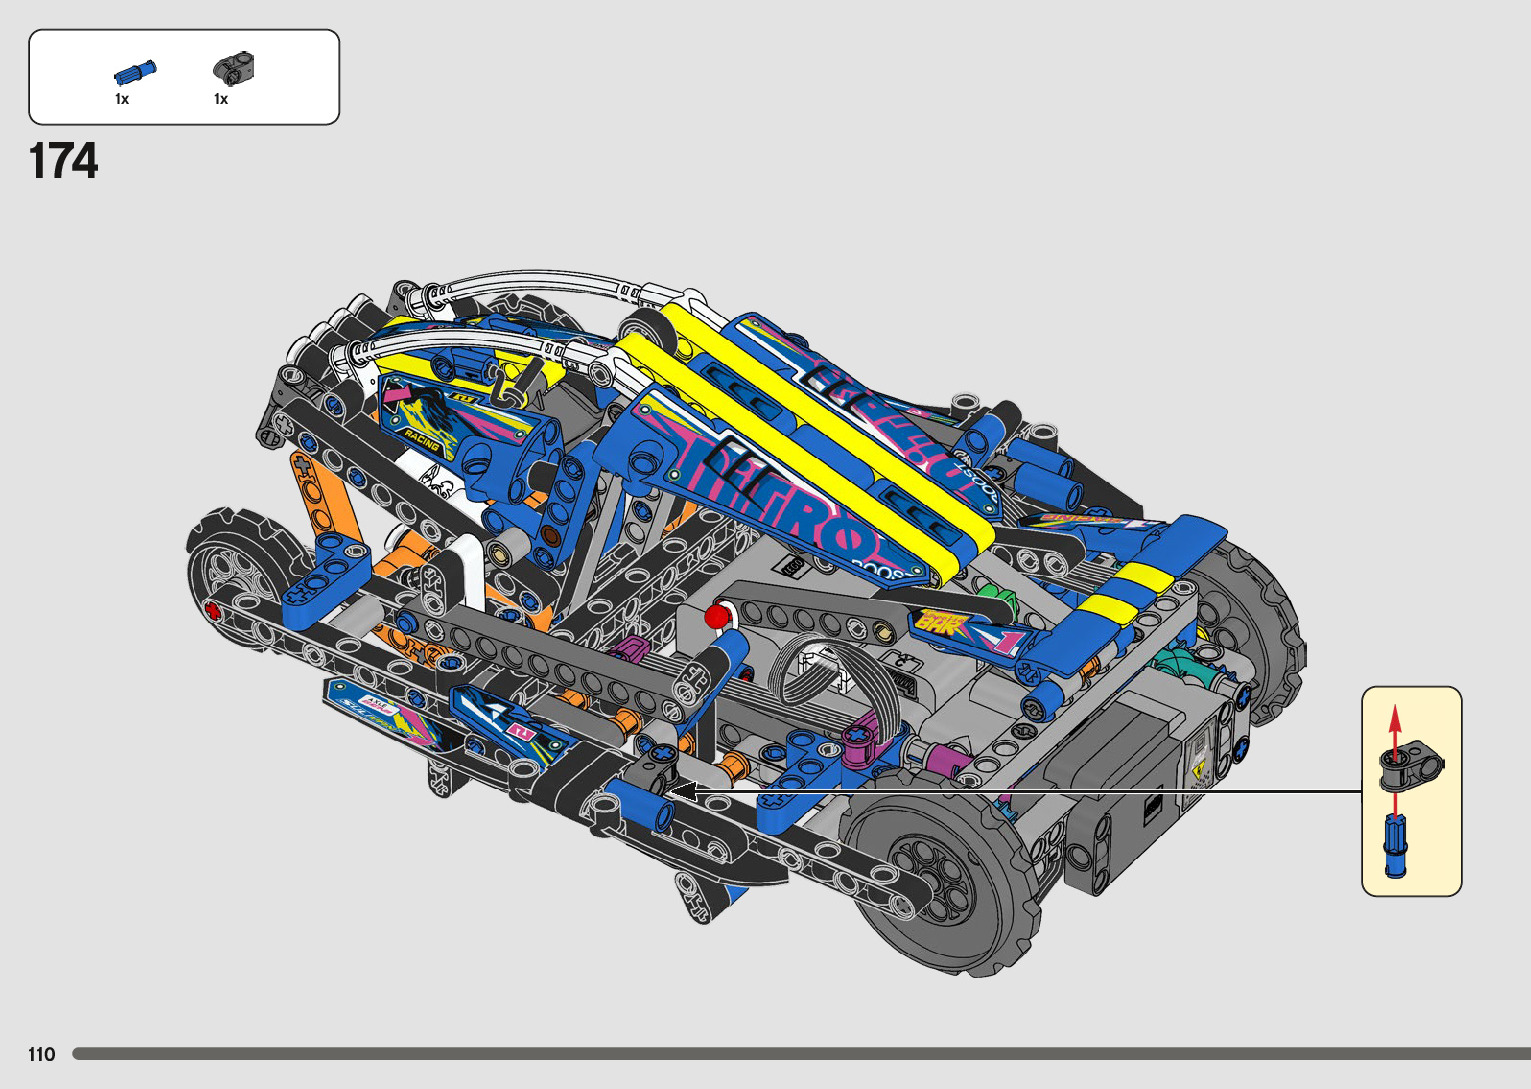Click the page number 110
This screenshot has width=1531, height=1089.
tap(42, 1054)
